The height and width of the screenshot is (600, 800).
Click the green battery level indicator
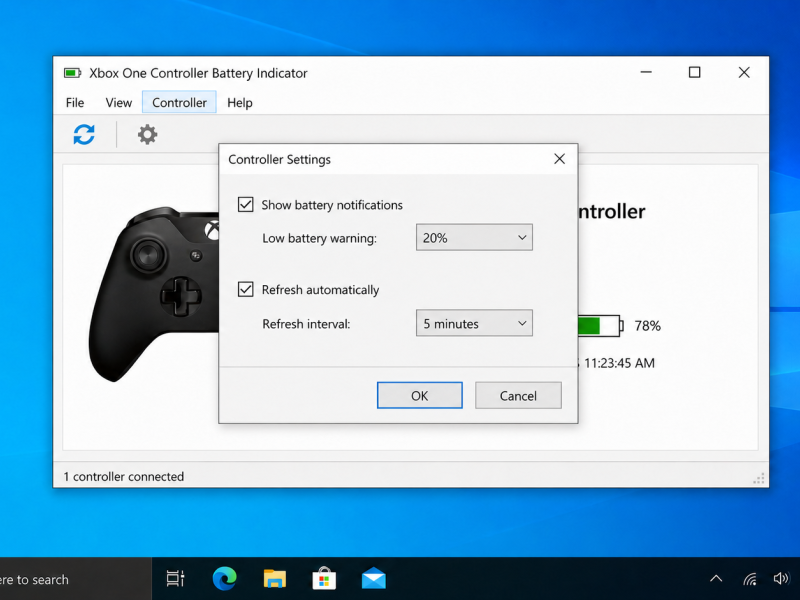601,326
